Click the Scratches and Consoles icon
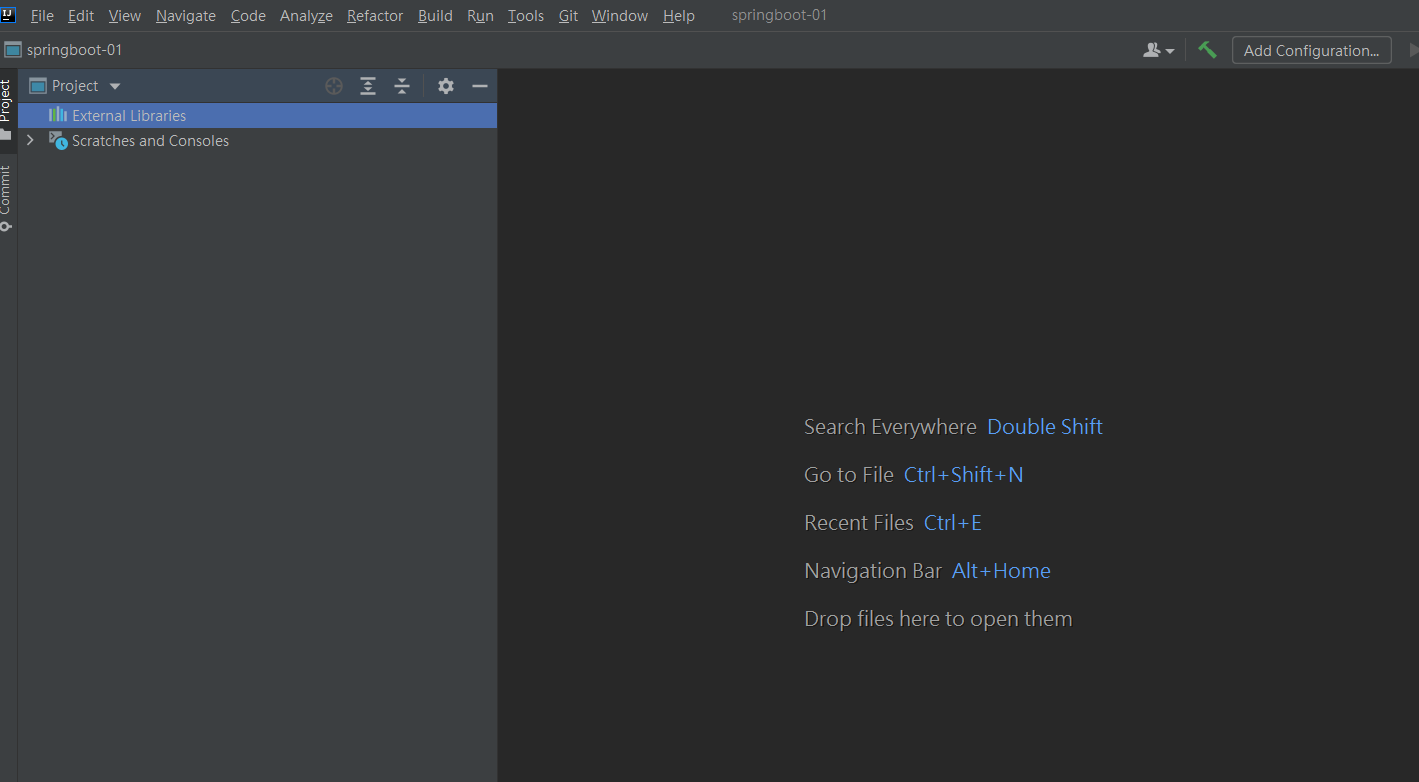Image resolution: width=1419 pixels, height=782 pixels. coord(58,141)
